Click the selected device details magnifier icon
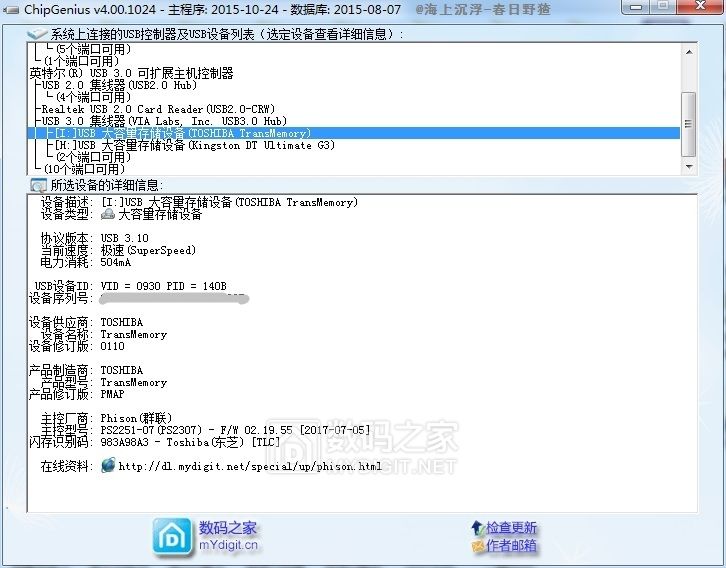 coord(38,185)
